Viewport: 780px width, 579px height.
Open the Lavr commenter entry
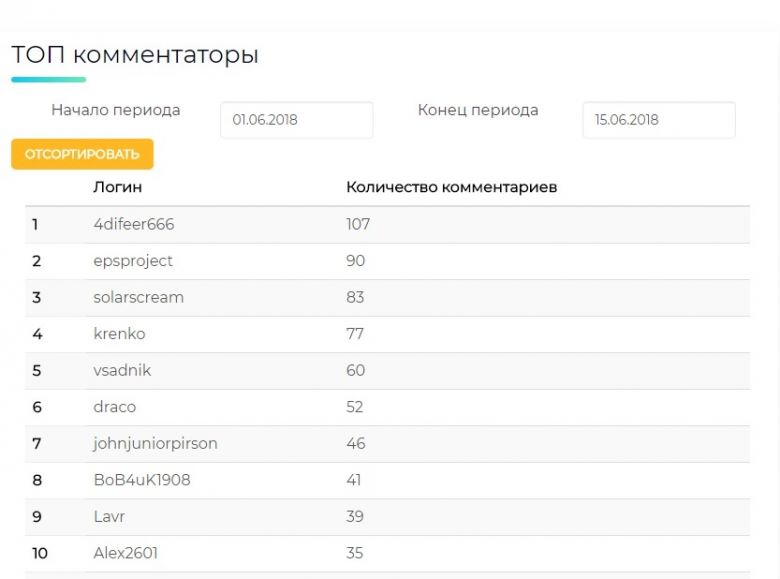point(109,516)
